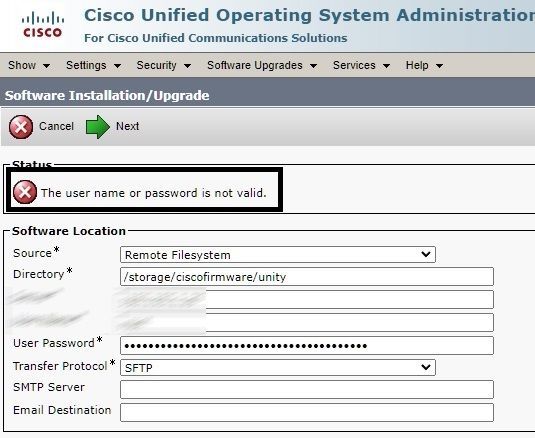Click the Next button label
The image size is (535, 438).
pos(127,126)
